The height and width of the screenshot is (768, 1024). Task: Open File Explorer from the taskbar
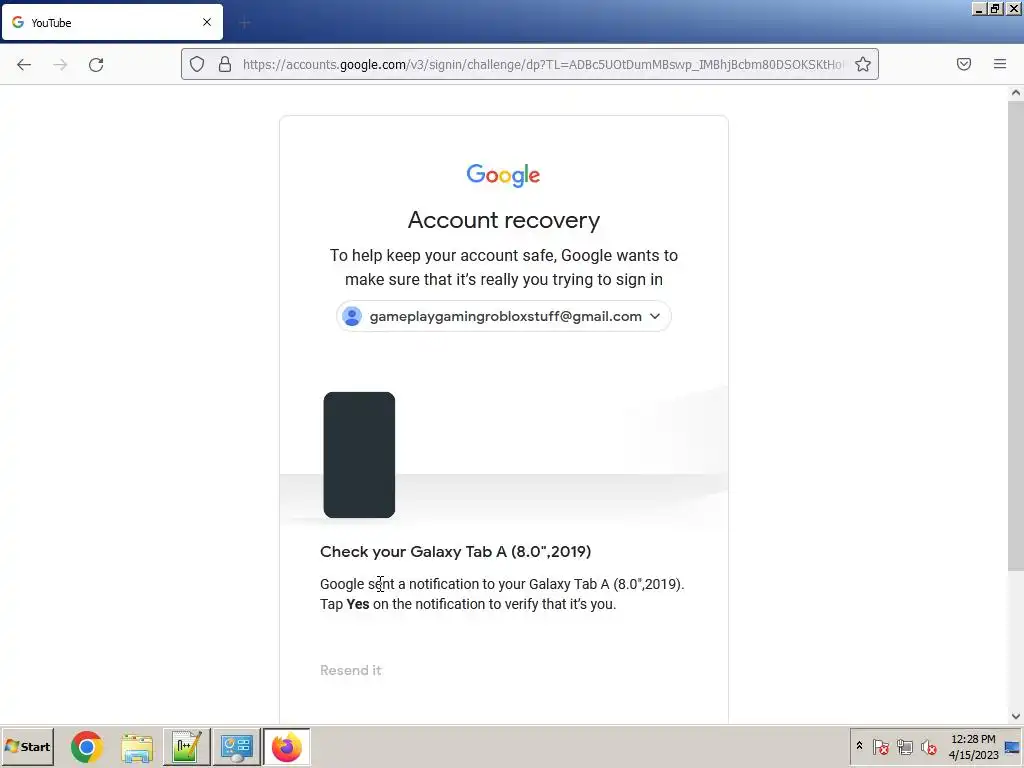point(137,747)
